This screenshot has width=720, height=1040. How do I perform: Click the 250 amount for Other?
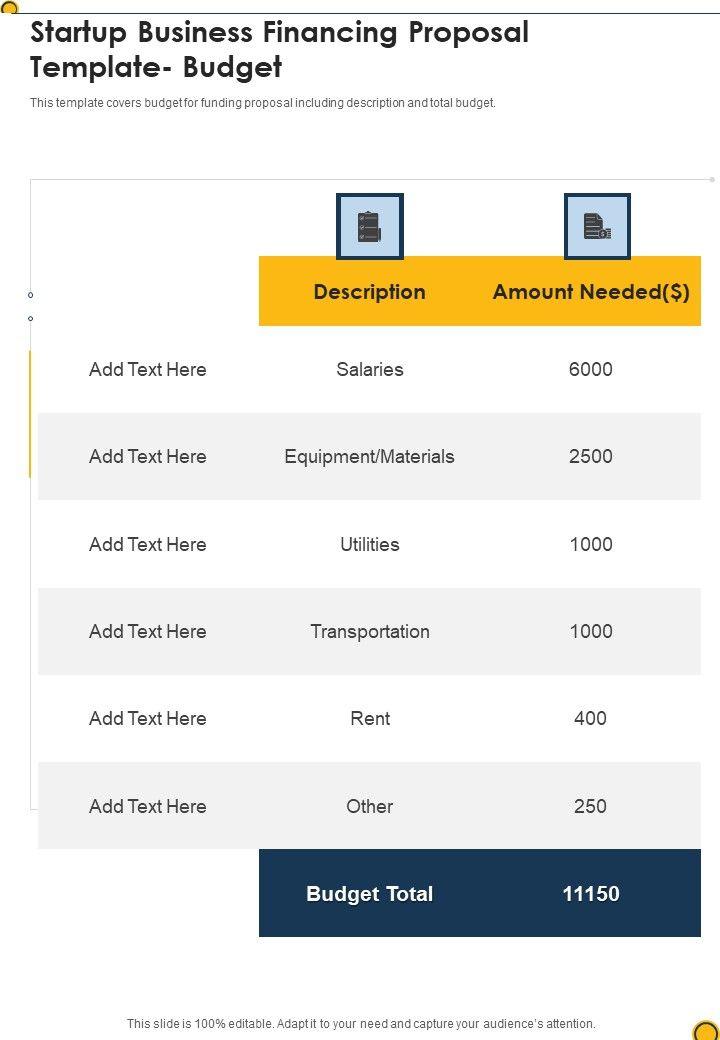pos(590,806)
